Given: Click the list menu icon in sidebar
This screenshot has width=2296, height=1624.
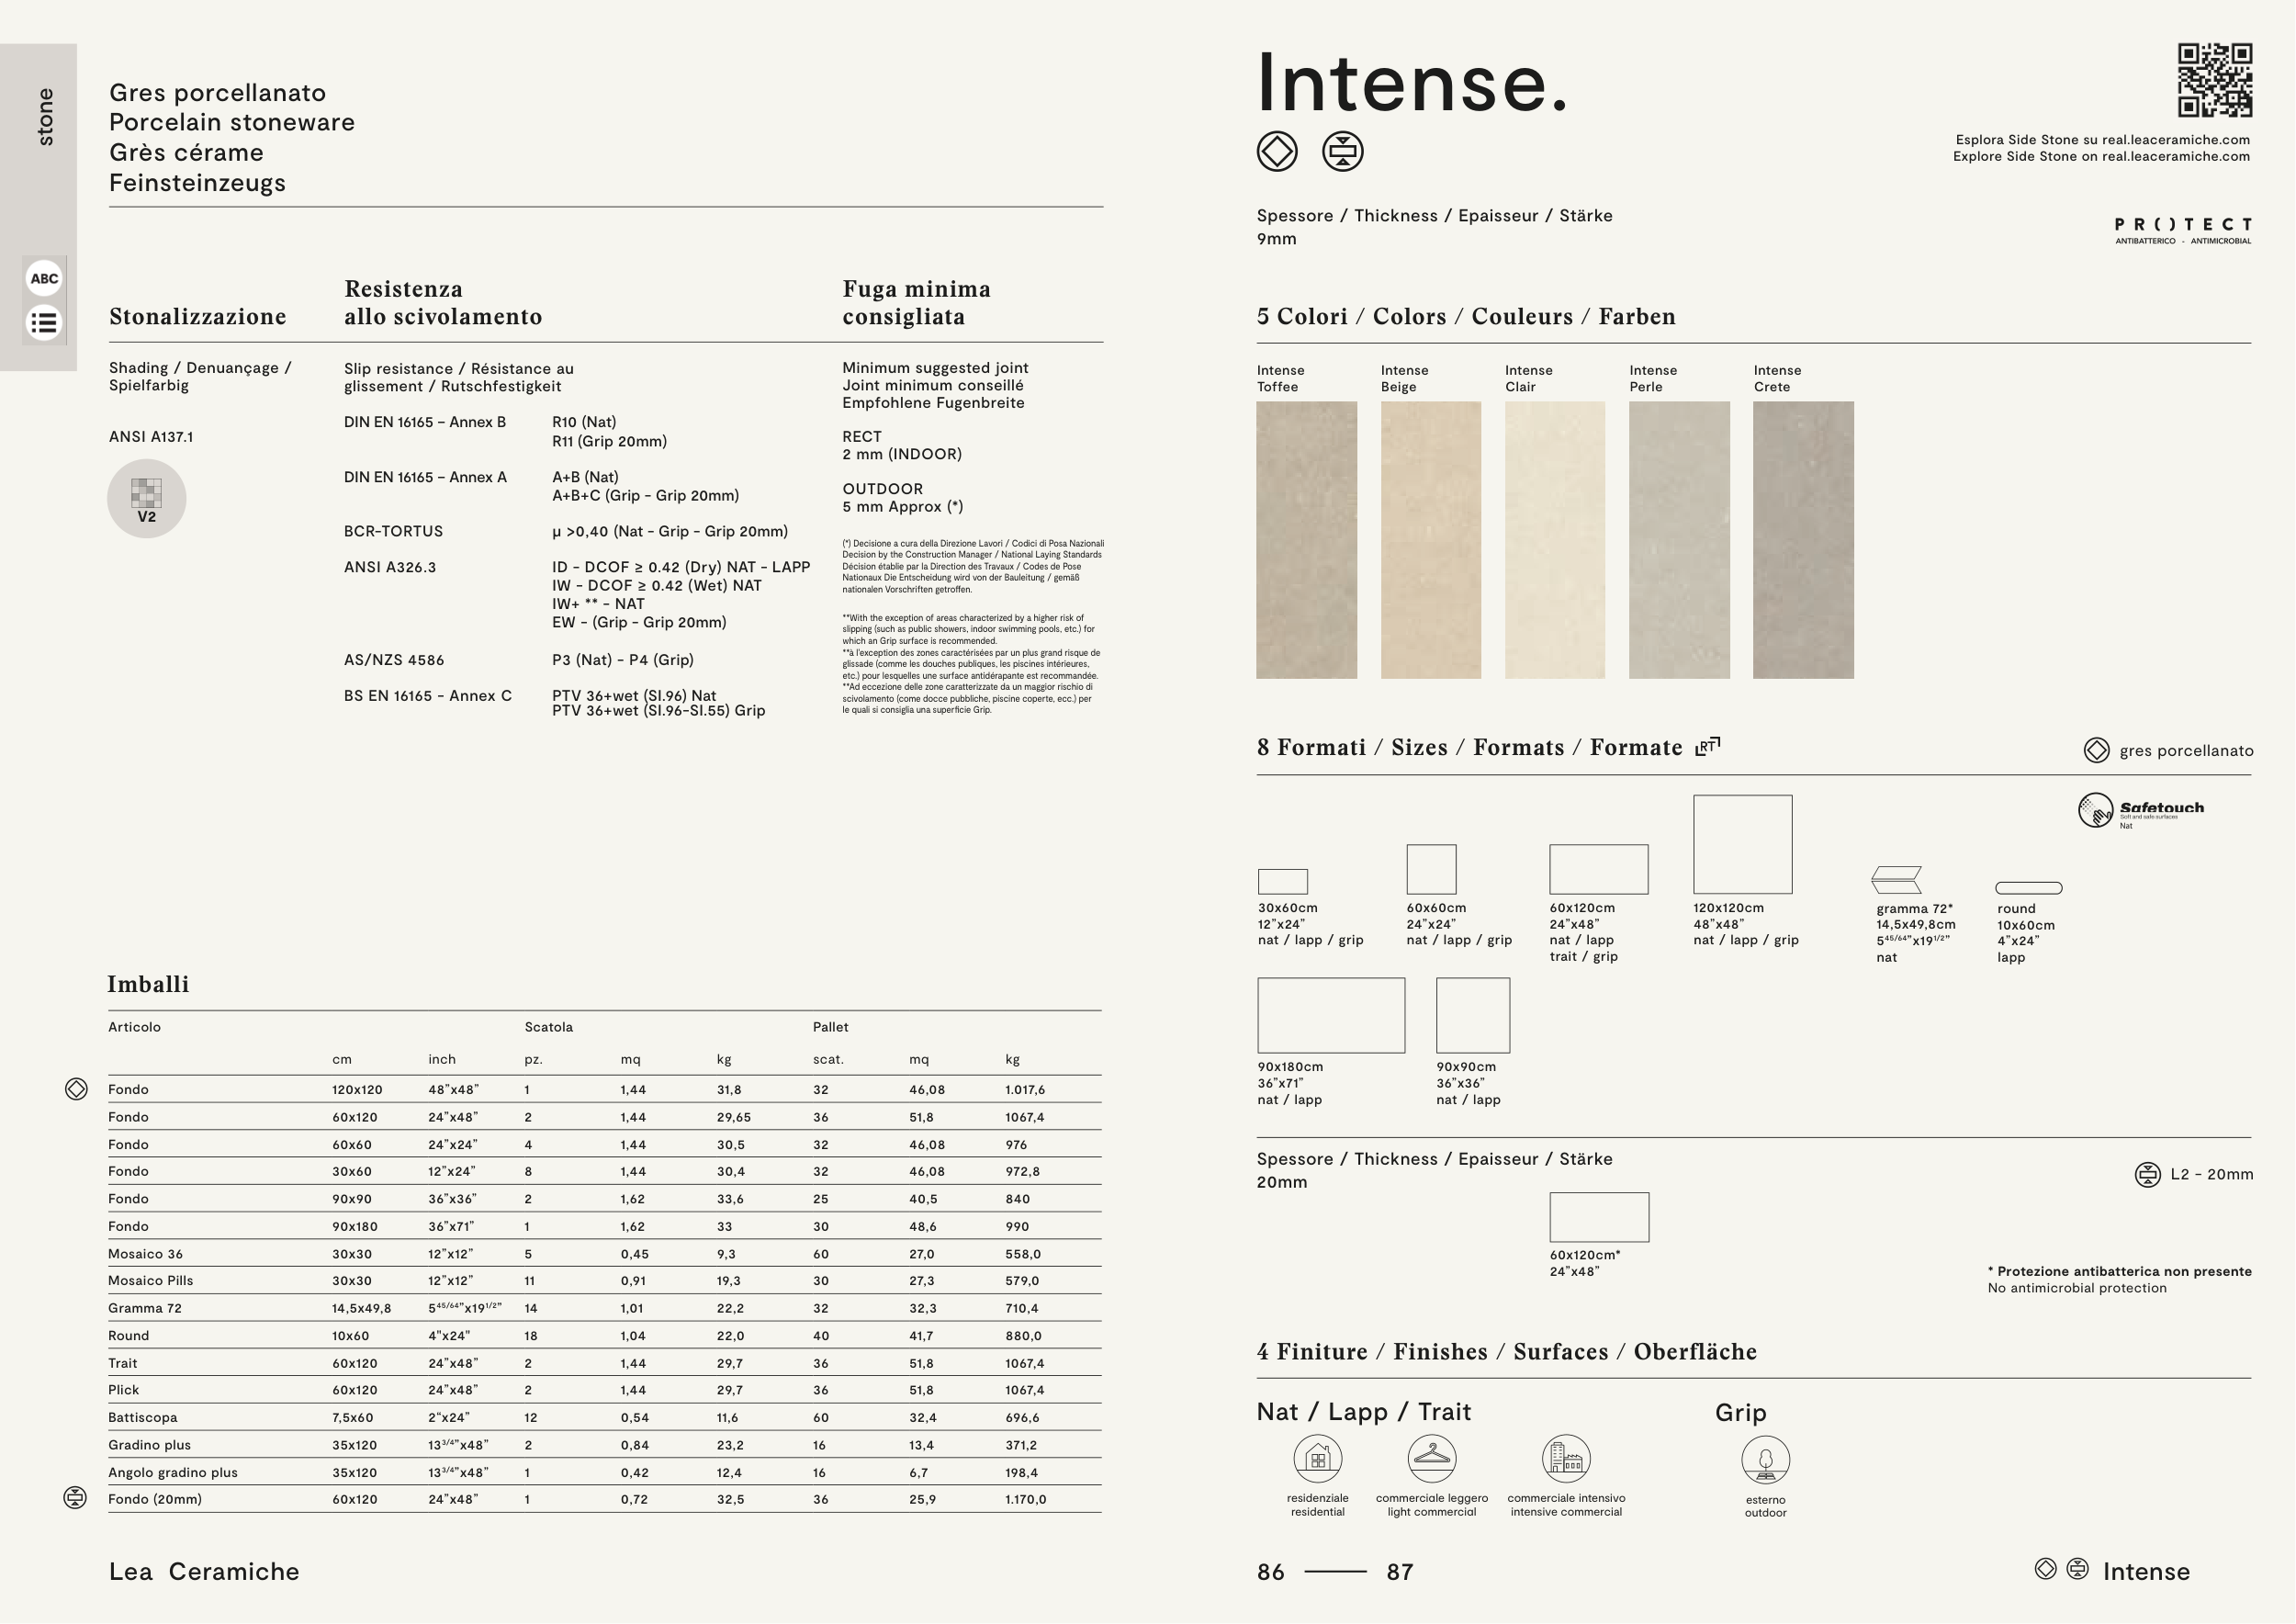Looking at the screenshot, I should [44, 323].
